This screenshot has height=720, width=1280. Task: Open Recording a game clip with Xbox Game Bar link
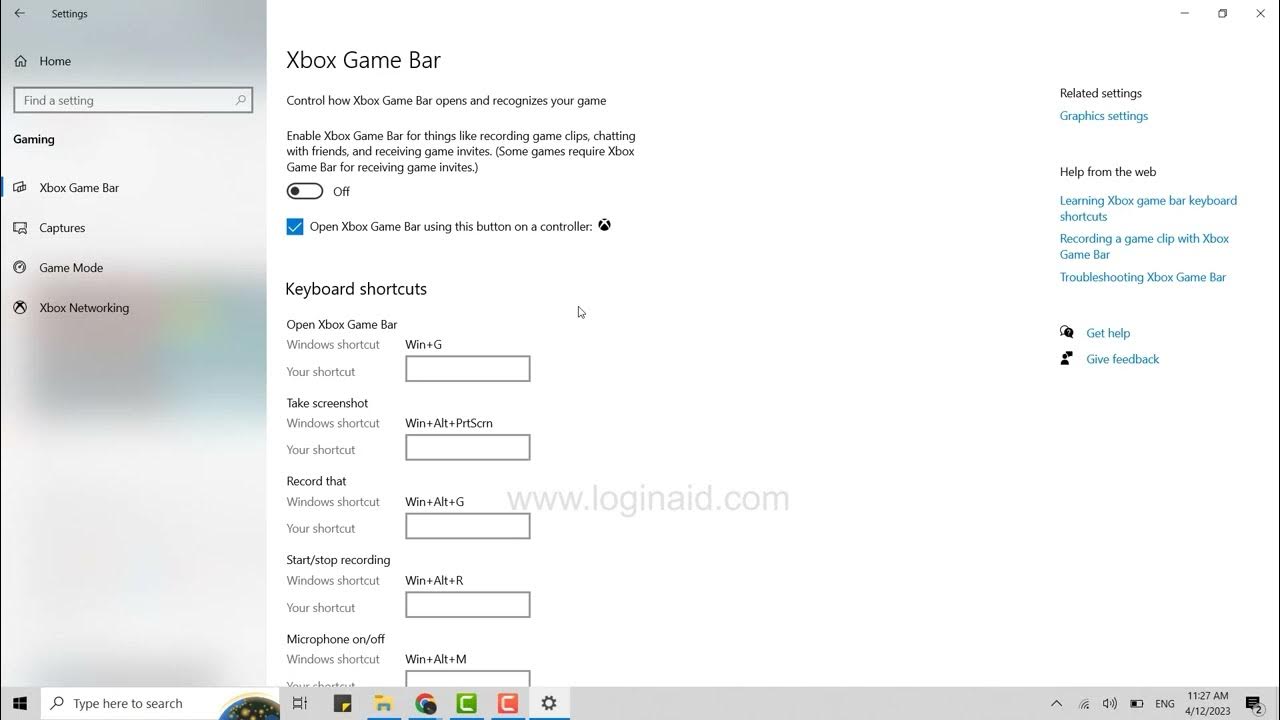point(1144,246)
